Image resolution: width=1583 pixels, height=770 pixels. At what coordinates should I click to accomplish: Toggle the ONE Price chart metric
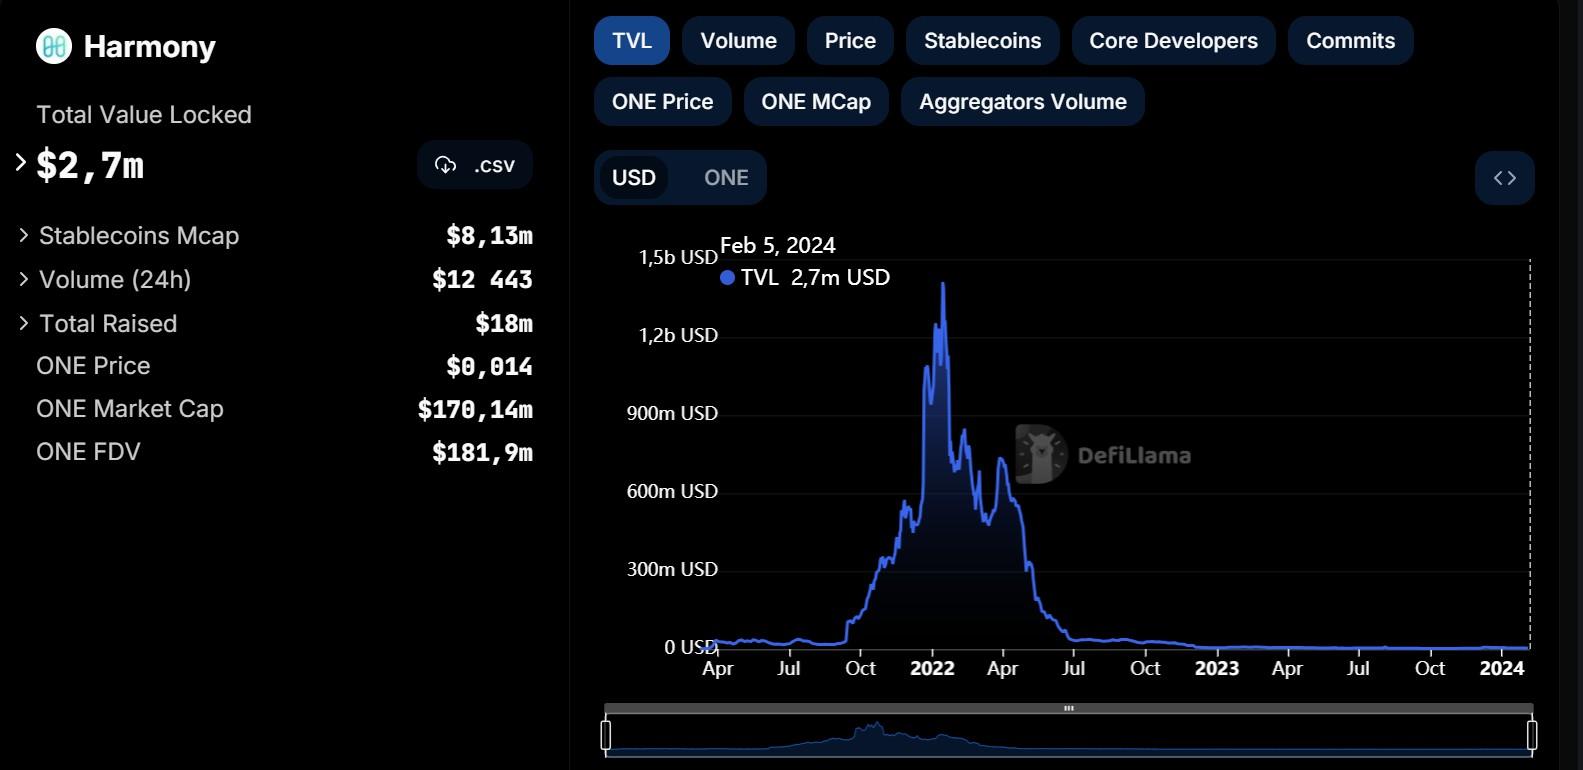(x=662, y=102)
